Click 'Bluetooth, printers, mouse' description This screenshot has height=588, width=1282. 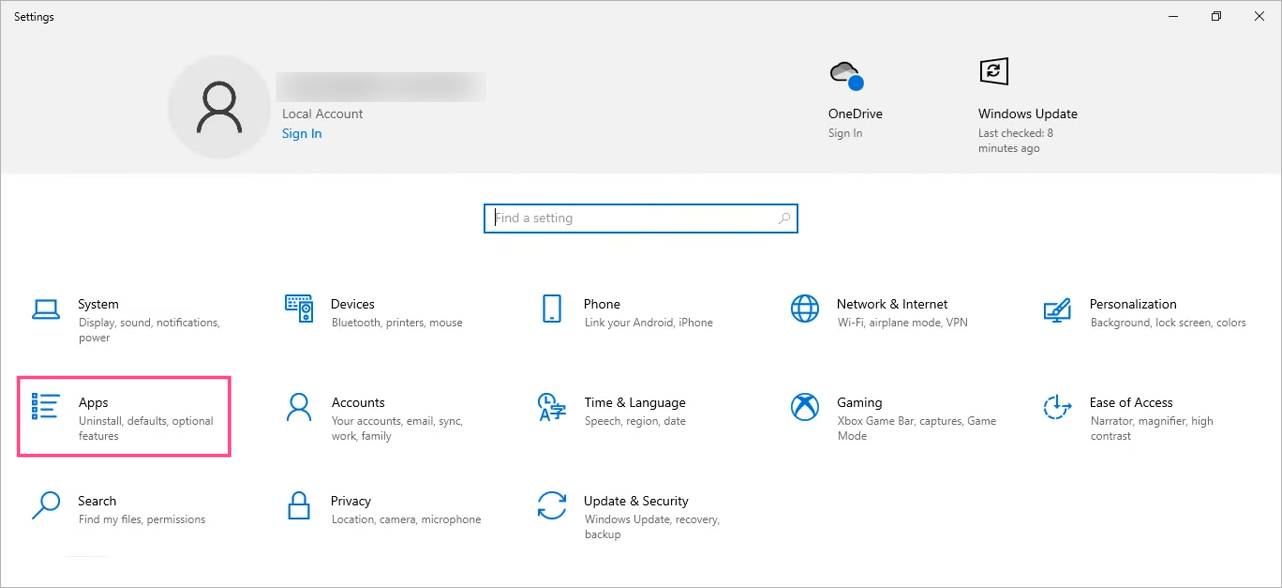tap(397, 323)
